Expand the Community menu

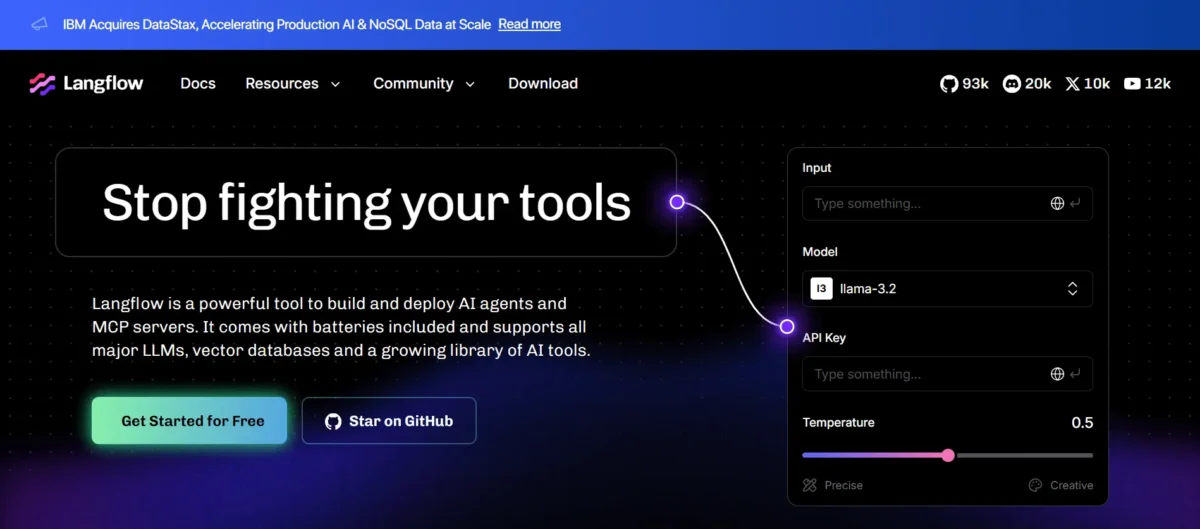(424, 84)
